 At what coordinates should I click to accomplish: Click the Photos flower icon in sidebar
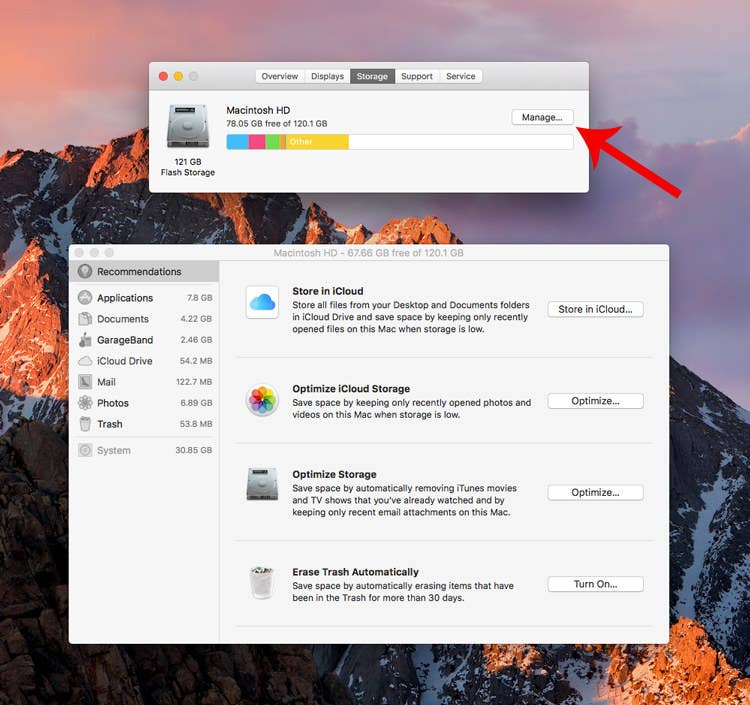point(85,403)
